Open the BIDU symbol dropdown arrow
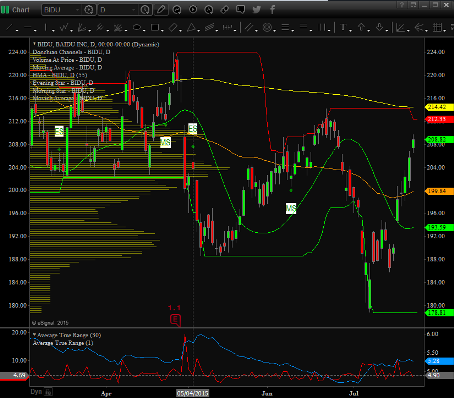Screen dimensions: 454x398 pos(77,10)
